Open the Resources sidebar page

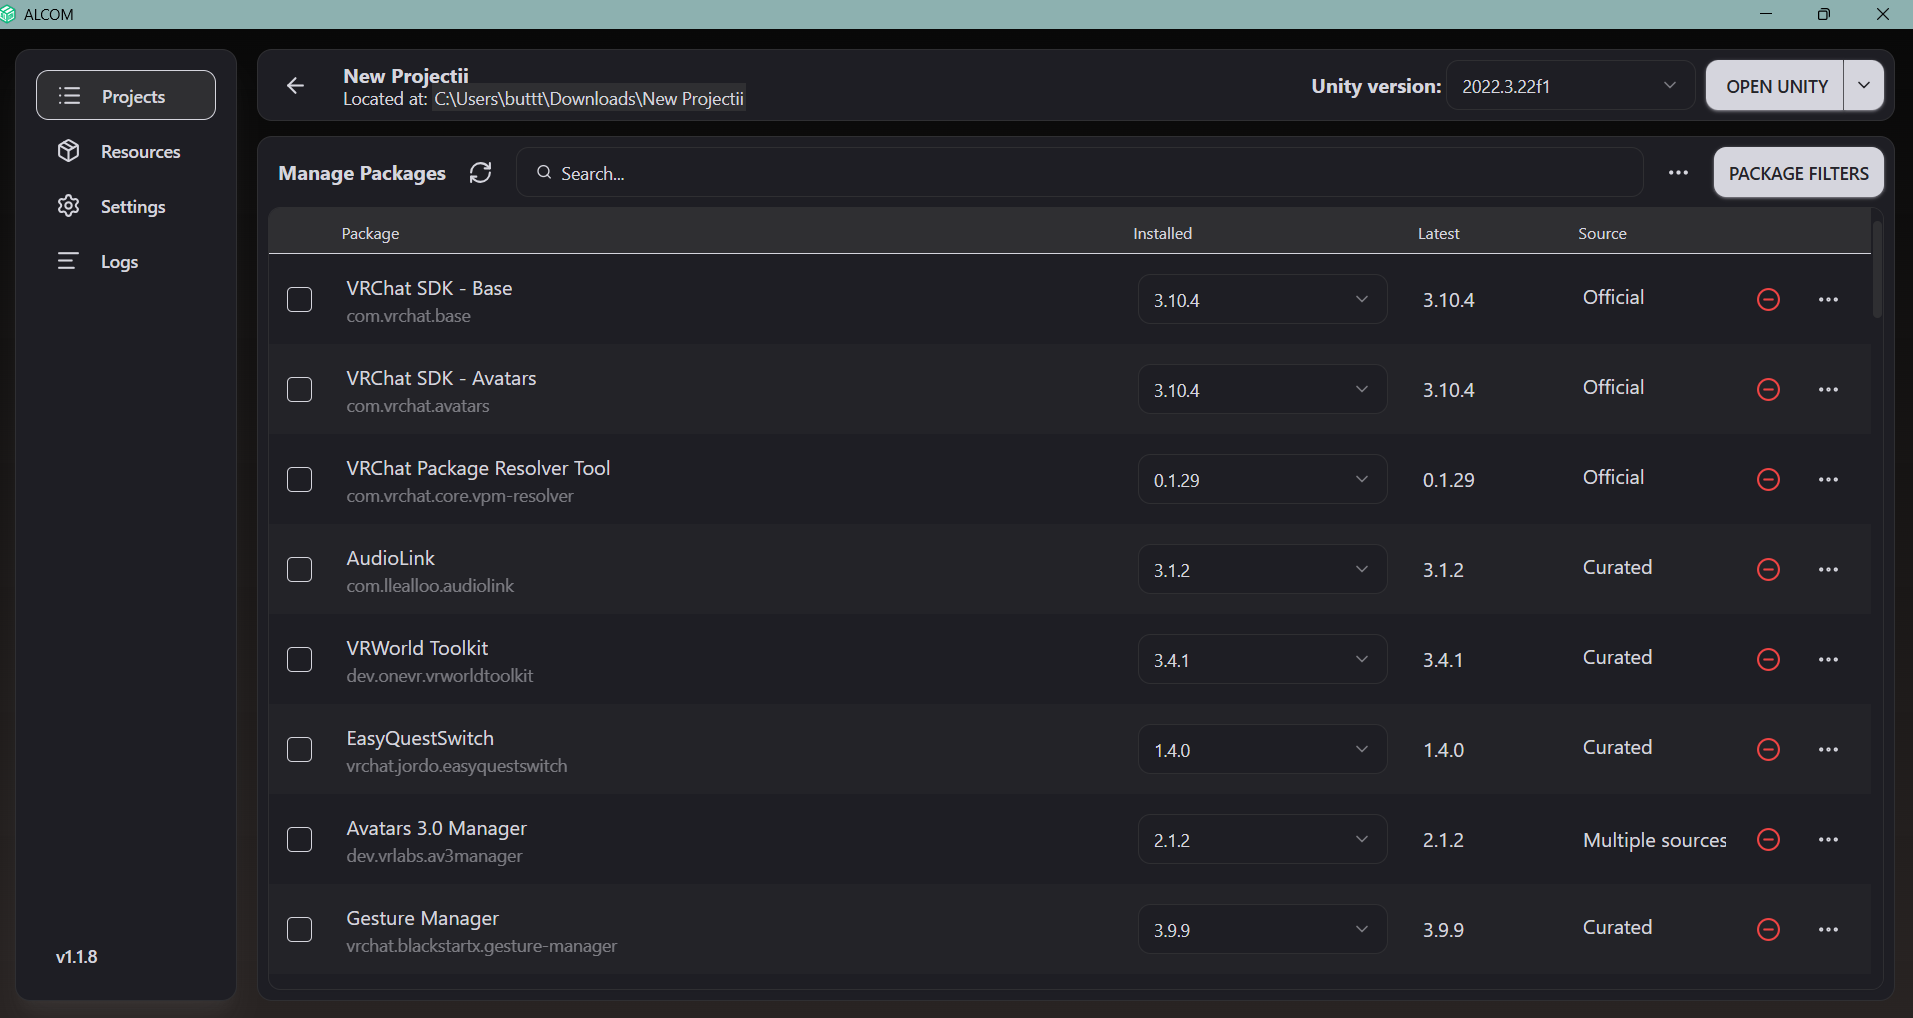click(x=126, y=151)
